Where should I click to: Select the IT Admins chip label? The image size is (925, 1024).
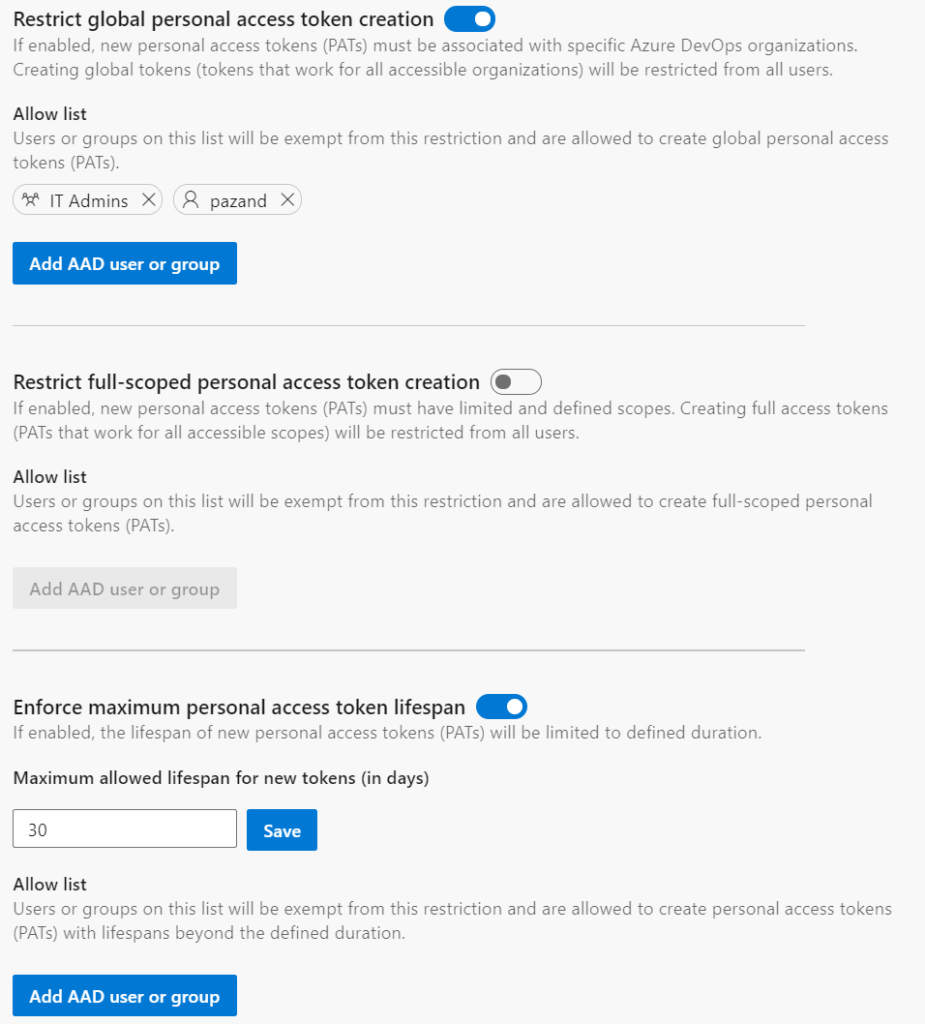(x=89, y=201)
